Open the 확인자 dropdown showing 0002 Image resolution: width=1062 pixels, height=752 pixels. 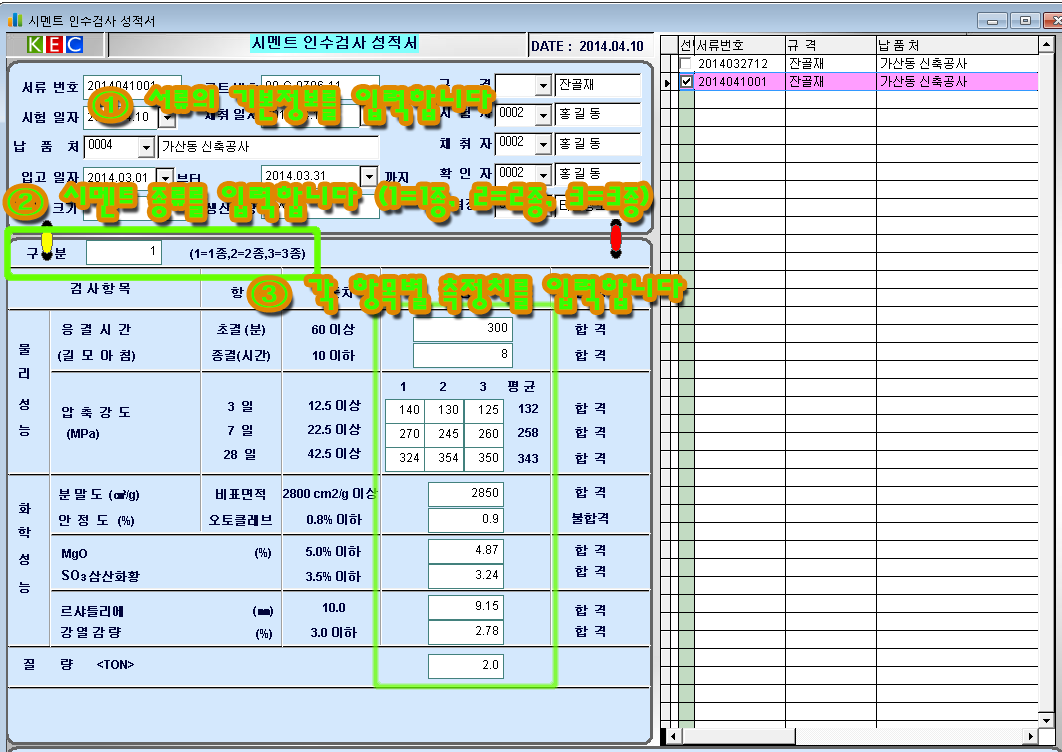(x=543, y=176)
